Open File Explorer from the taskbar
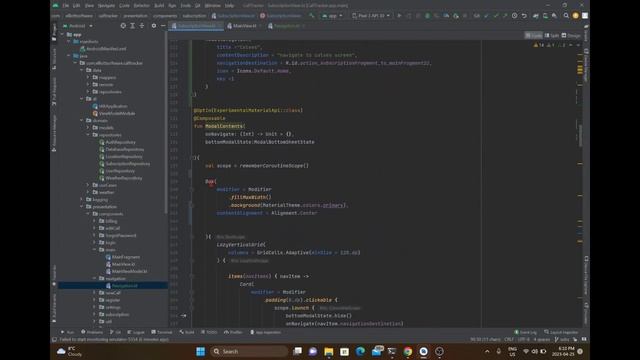The image size is (640, 360). 329,351
